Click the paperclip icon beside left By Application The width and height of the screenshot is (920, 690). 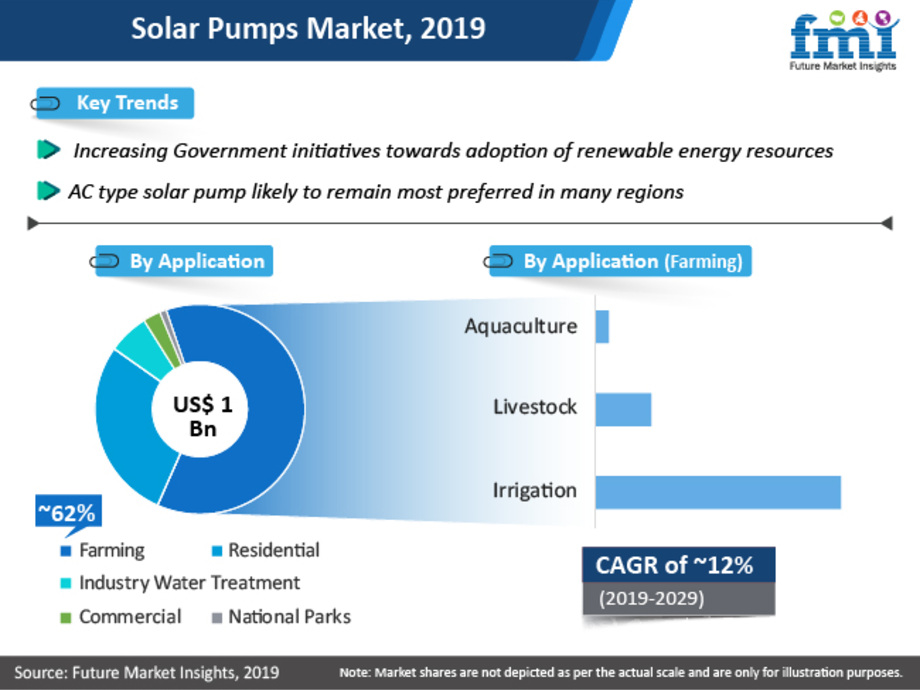105,262
